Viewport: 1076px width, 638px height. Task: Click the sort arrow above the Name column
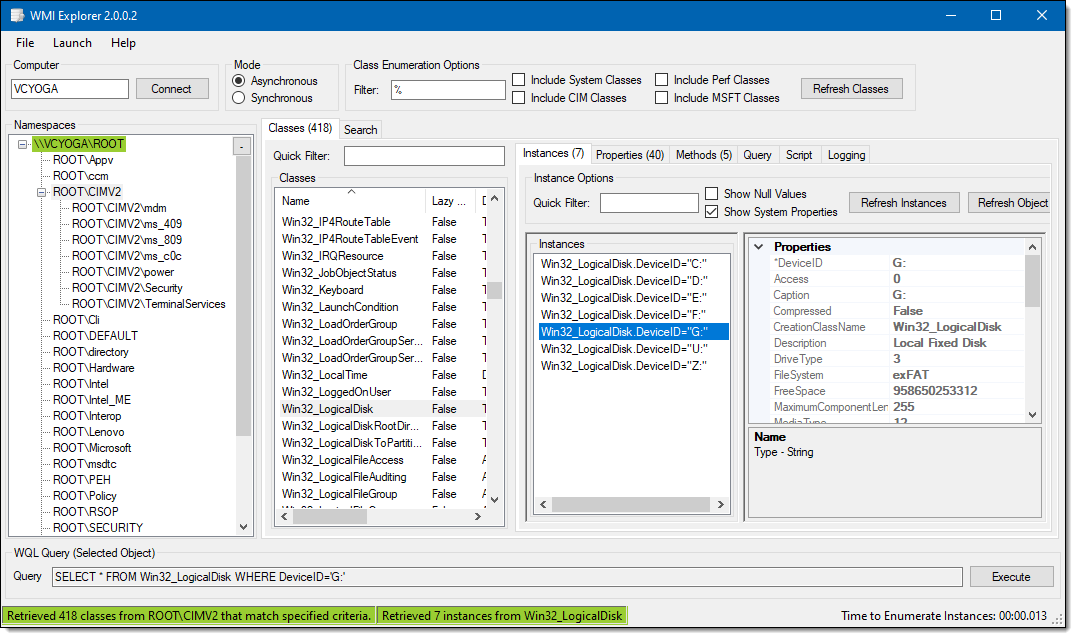(x=351, y=191)
